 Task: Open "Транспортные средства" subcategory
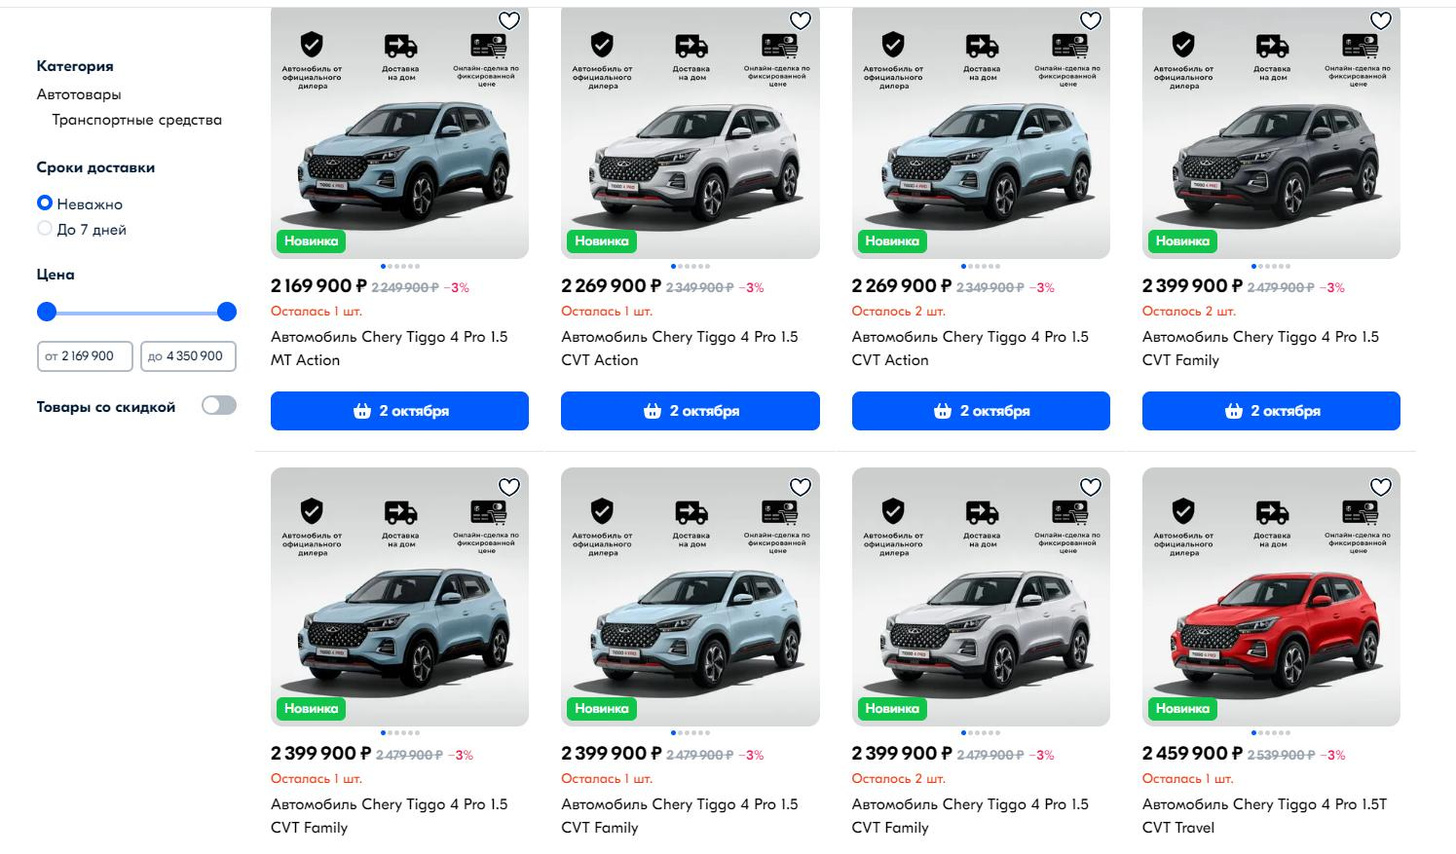point(137,120)
